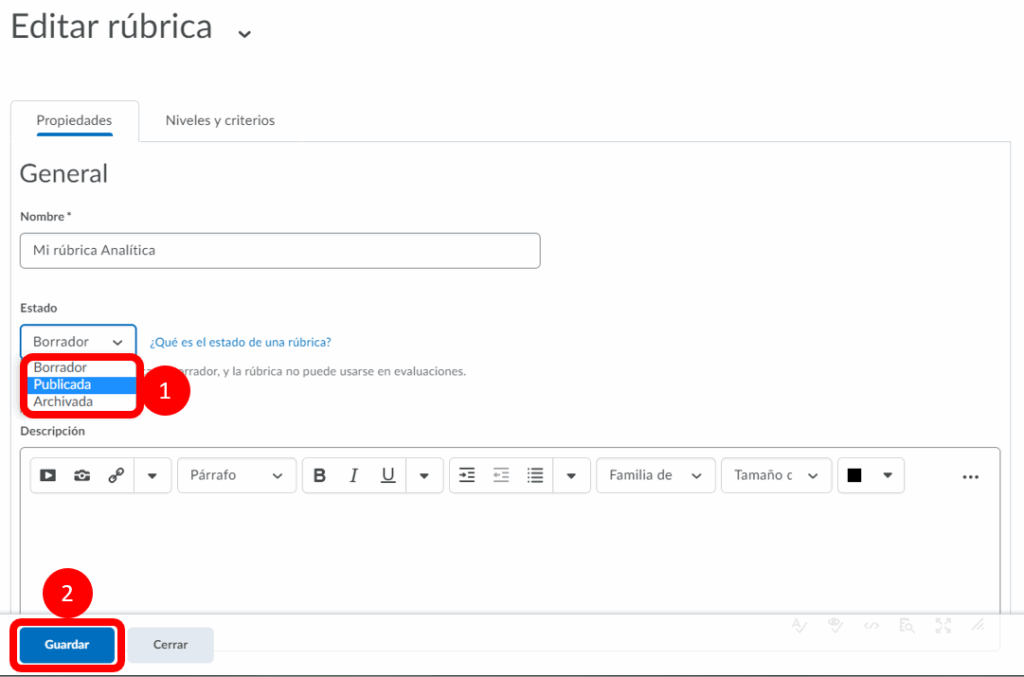Click the insert media (Insertar elementos) icon
Image resolution: width=1024 pixels, height=677 pixels.
(x=48, y=476)
